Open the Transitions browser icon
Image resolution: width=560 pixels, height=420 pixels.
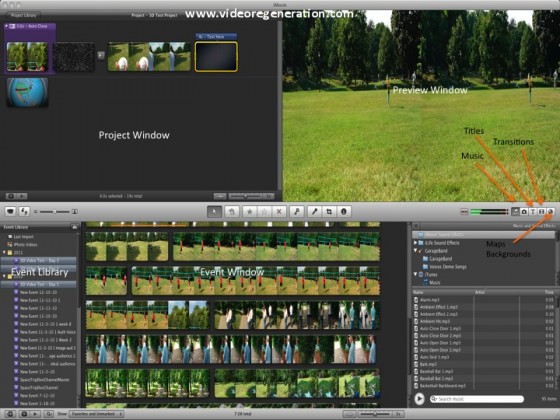(541, 211)
